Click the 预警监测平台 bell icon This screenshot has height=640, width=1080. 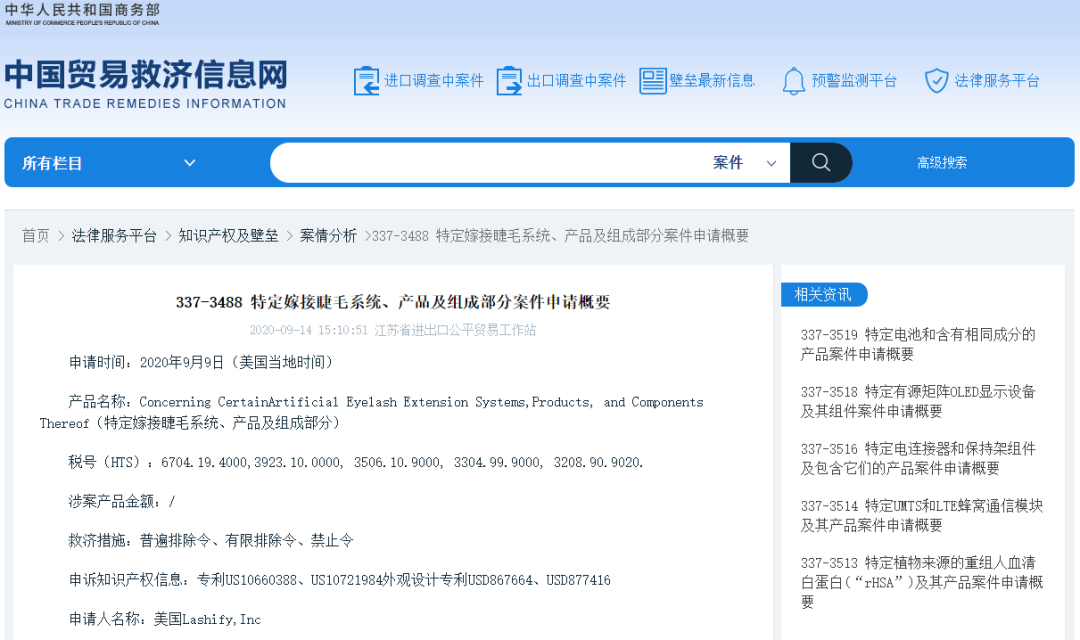(x=794, y=79)
